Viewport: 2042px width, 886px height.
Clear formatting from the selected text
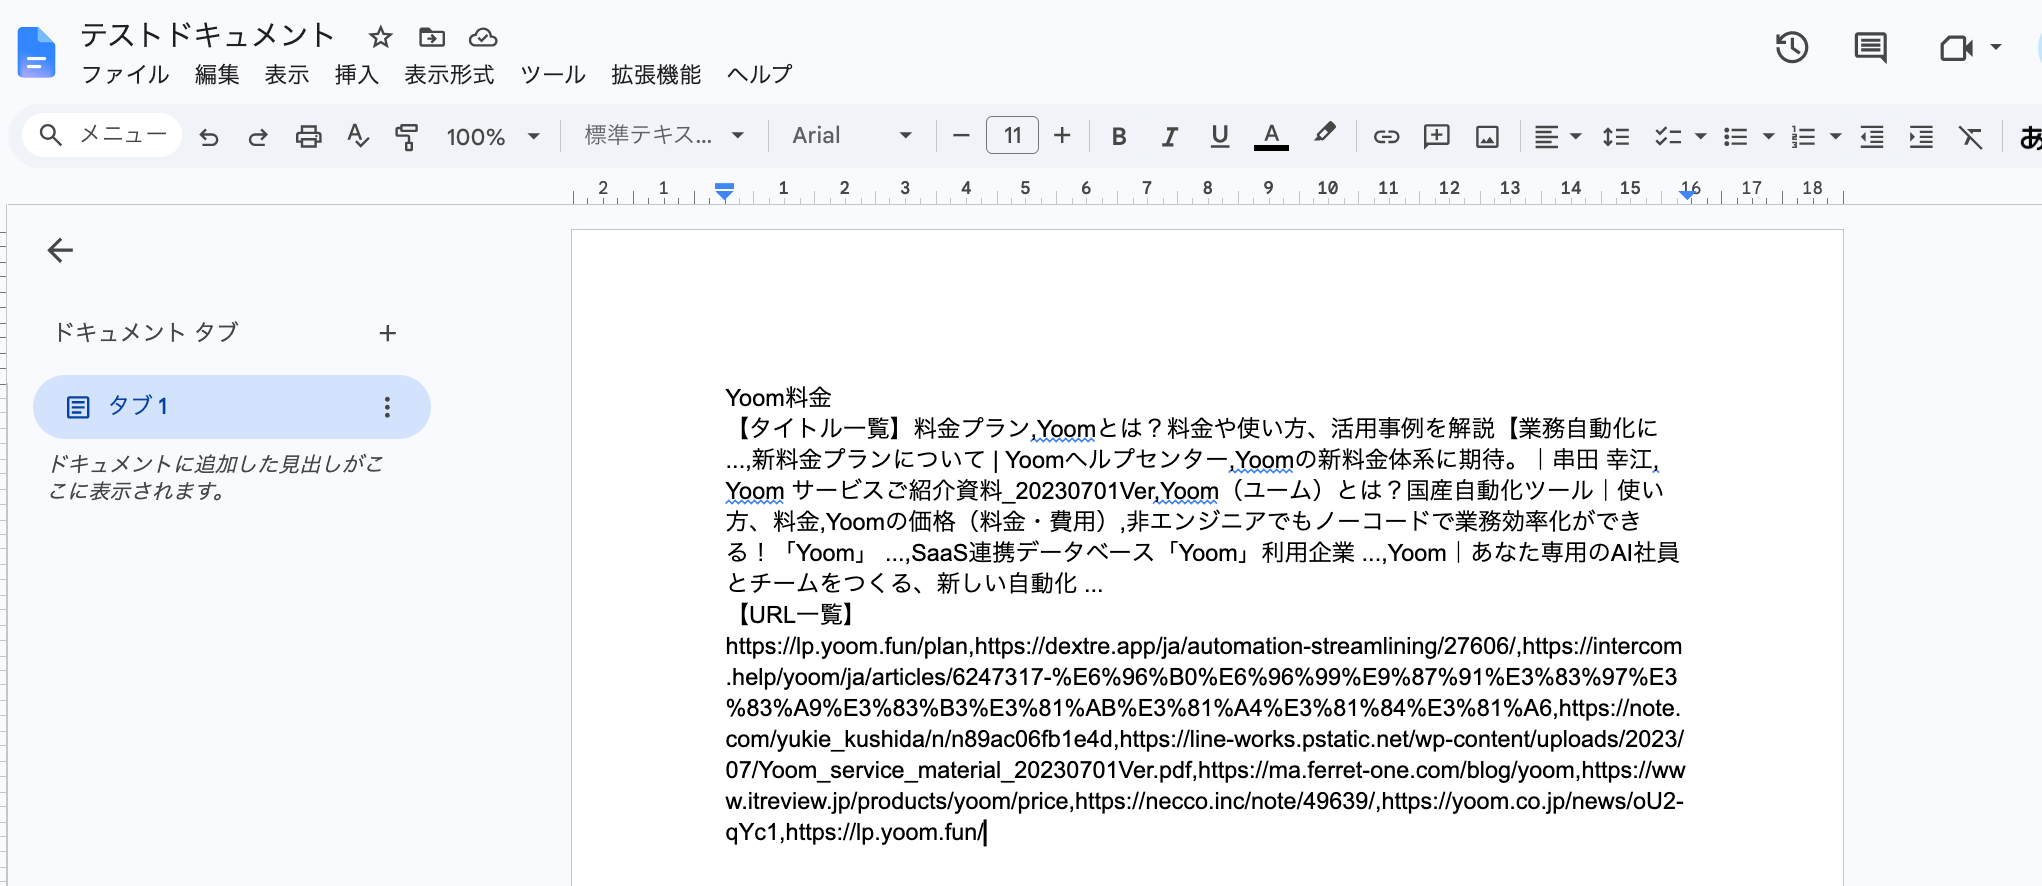pyautogui.click(x=1970, y=136)
